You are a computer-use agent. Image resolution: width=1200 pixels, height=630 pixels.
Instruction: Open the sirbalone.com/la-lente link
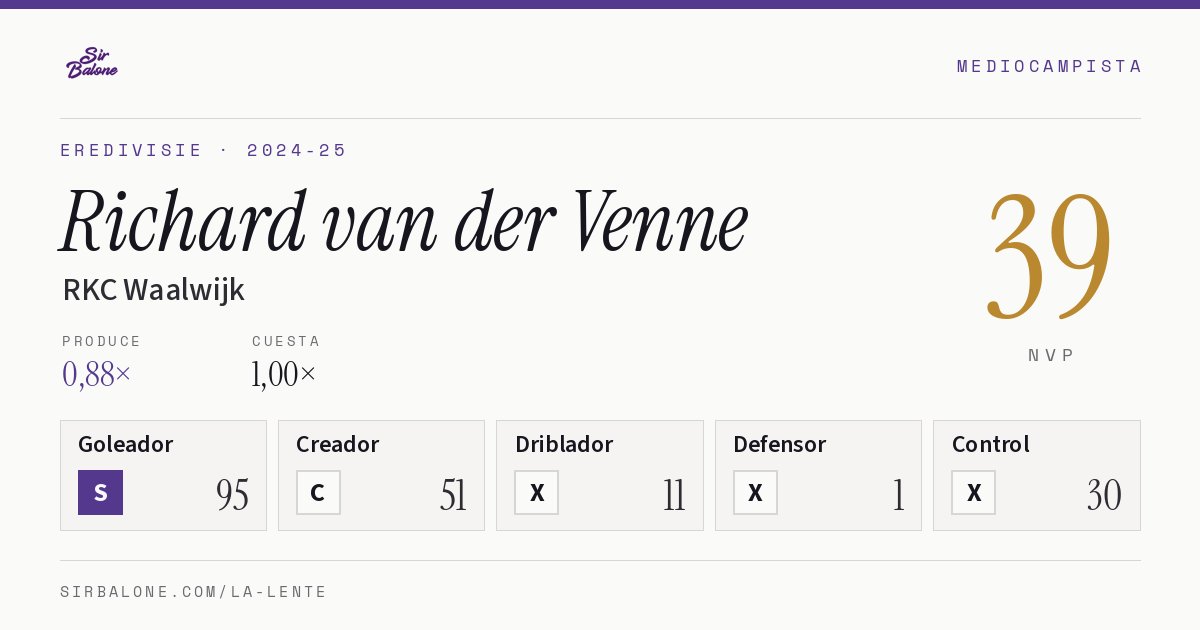194,592
